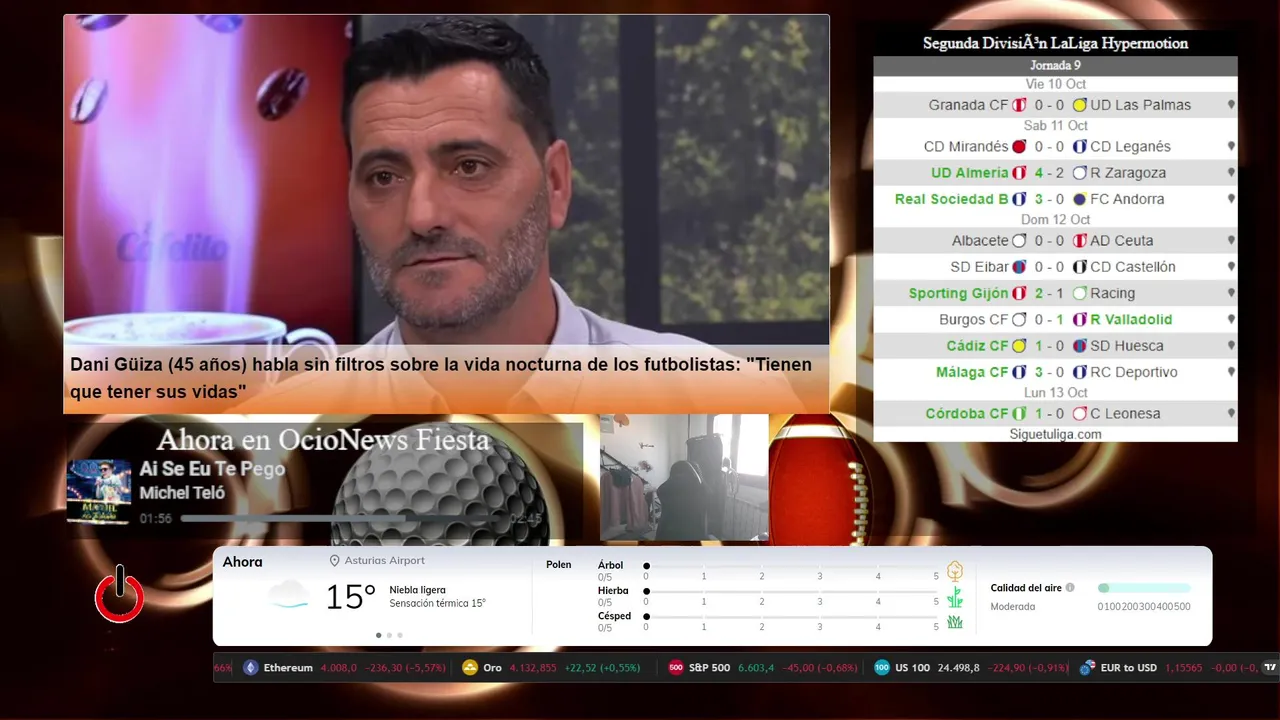Image resolution: width=1280 pixels, height=720 pixels.
Task: Click the Cádiz CF yellow crest
Action: point(1019,346)
